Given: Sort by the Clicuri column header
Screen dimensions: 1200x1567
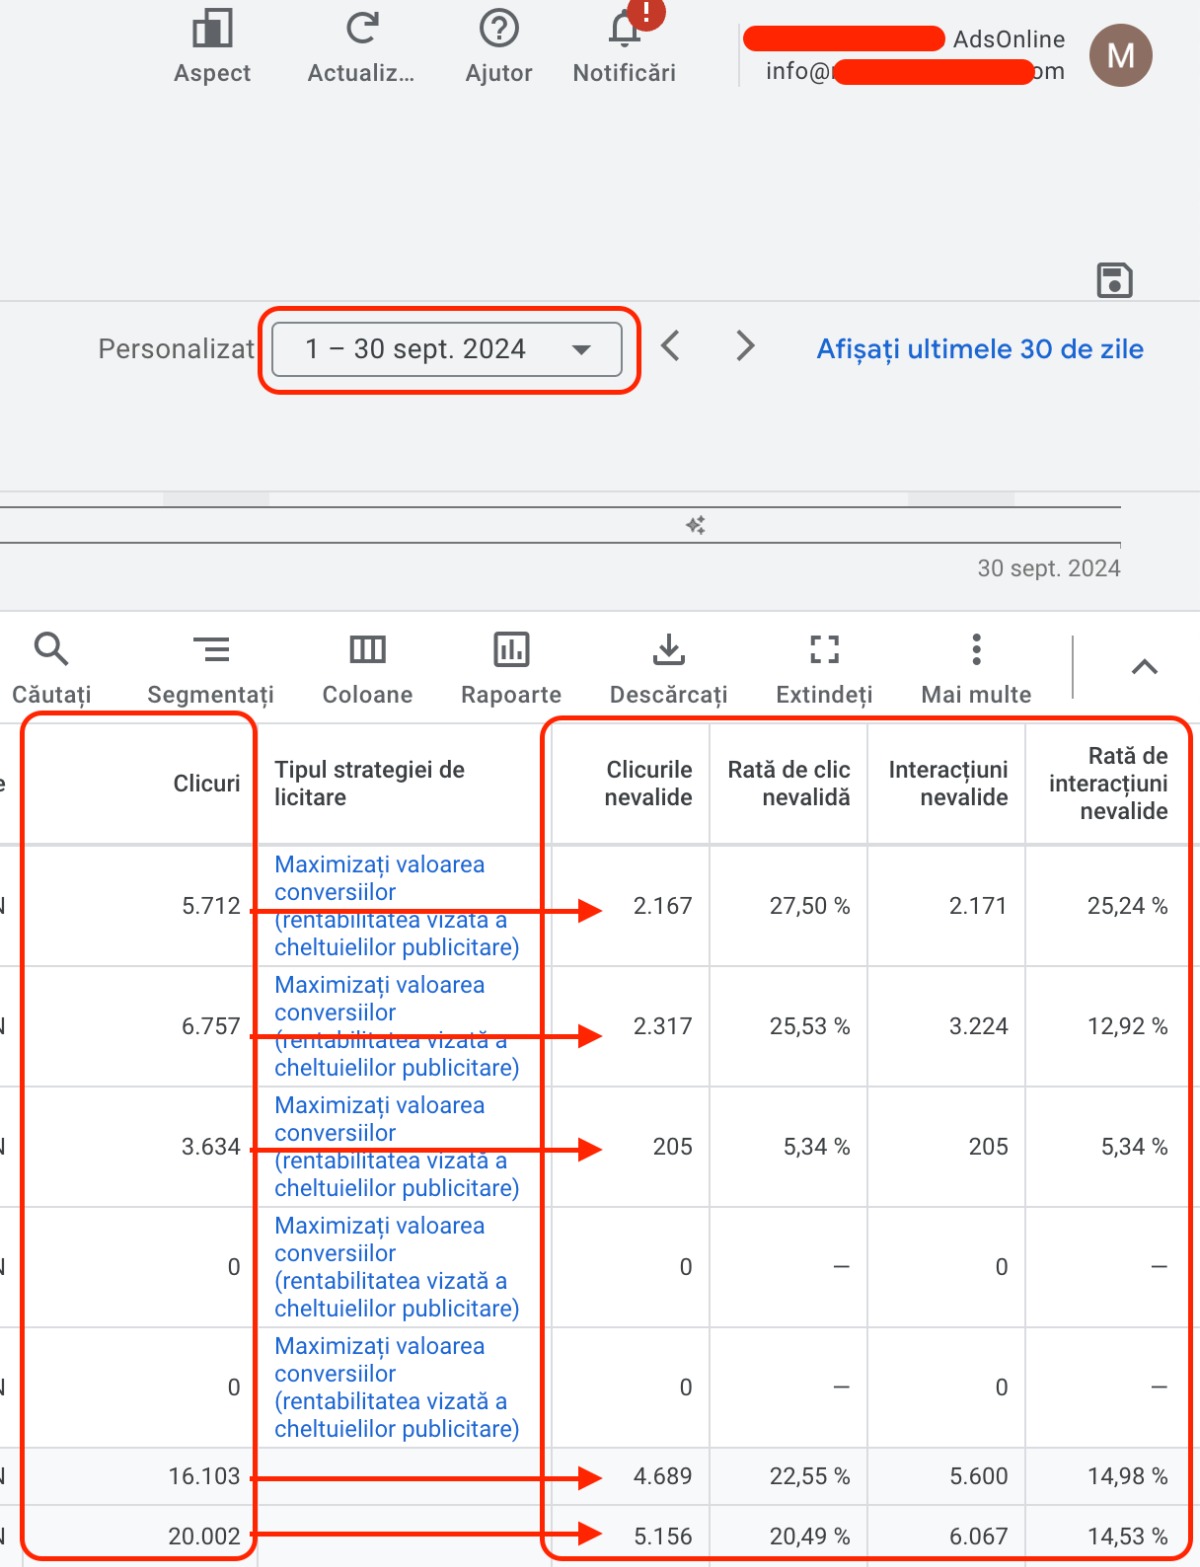Looking at the screenshot, I should coord(207,783).
